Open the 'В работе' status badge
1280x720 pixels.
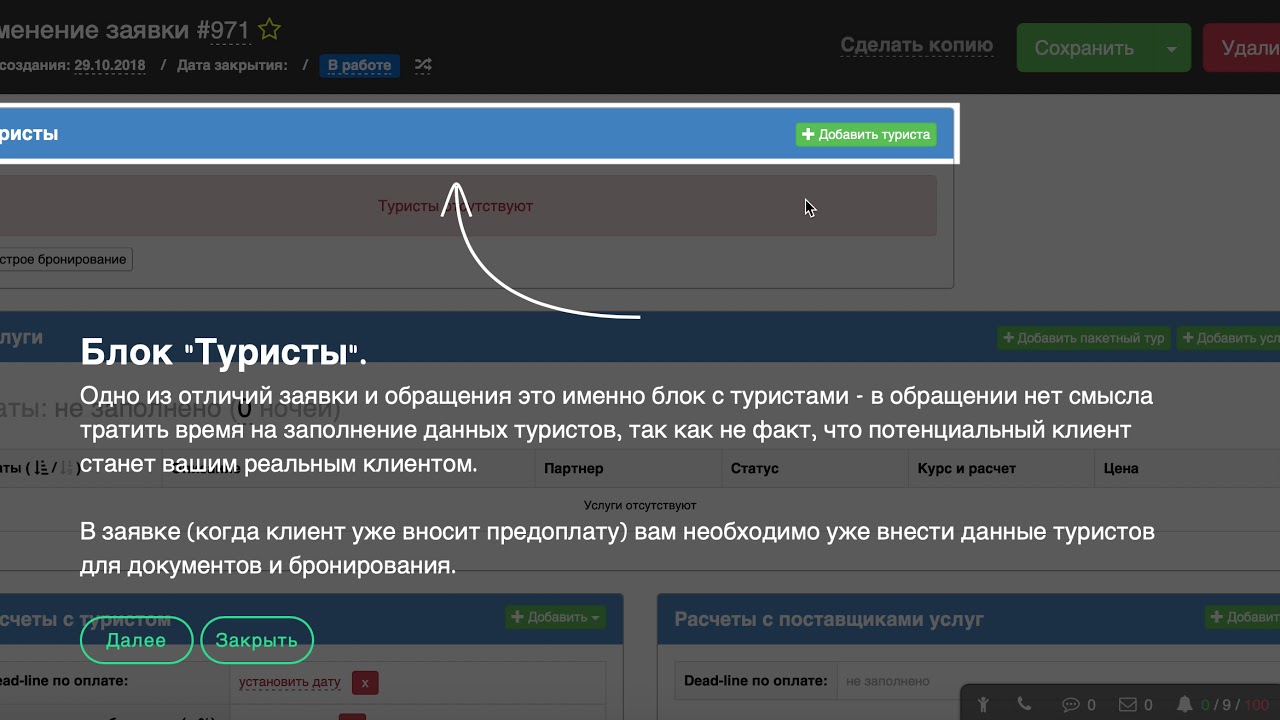[360, 65]
